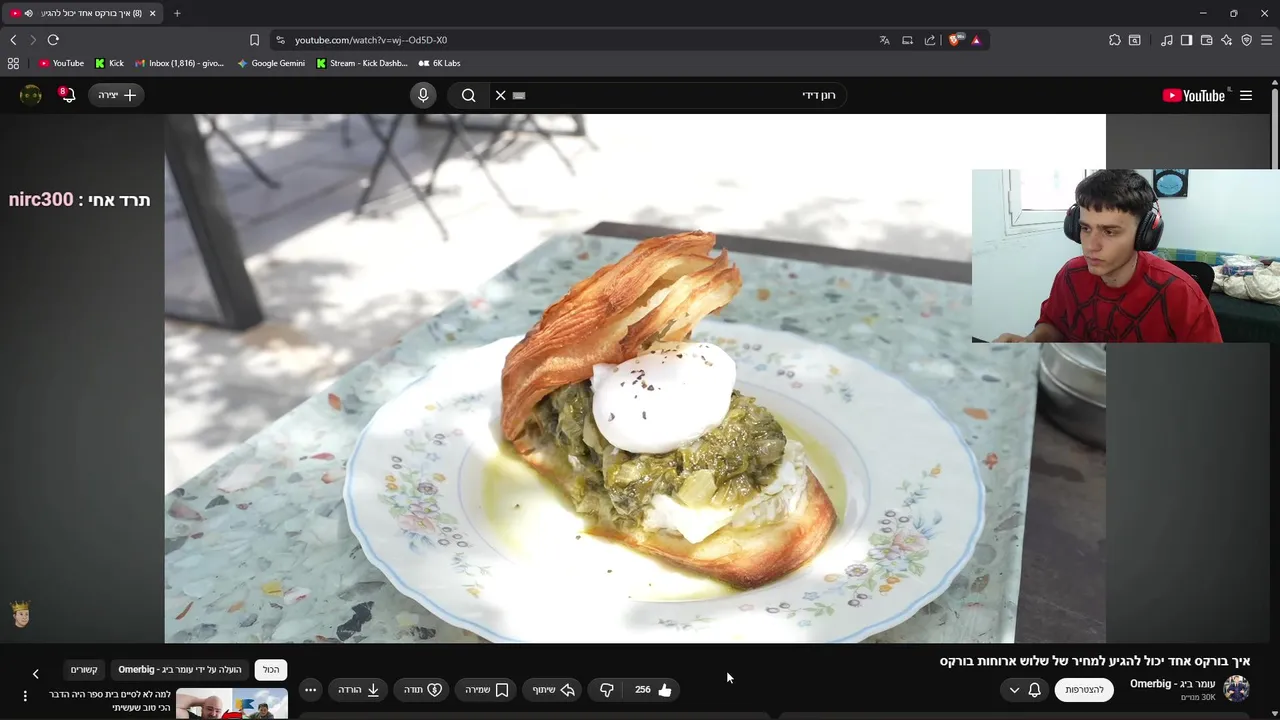Save the video with שמירה button
This screenshot has width=1280, height=720.
486,690
